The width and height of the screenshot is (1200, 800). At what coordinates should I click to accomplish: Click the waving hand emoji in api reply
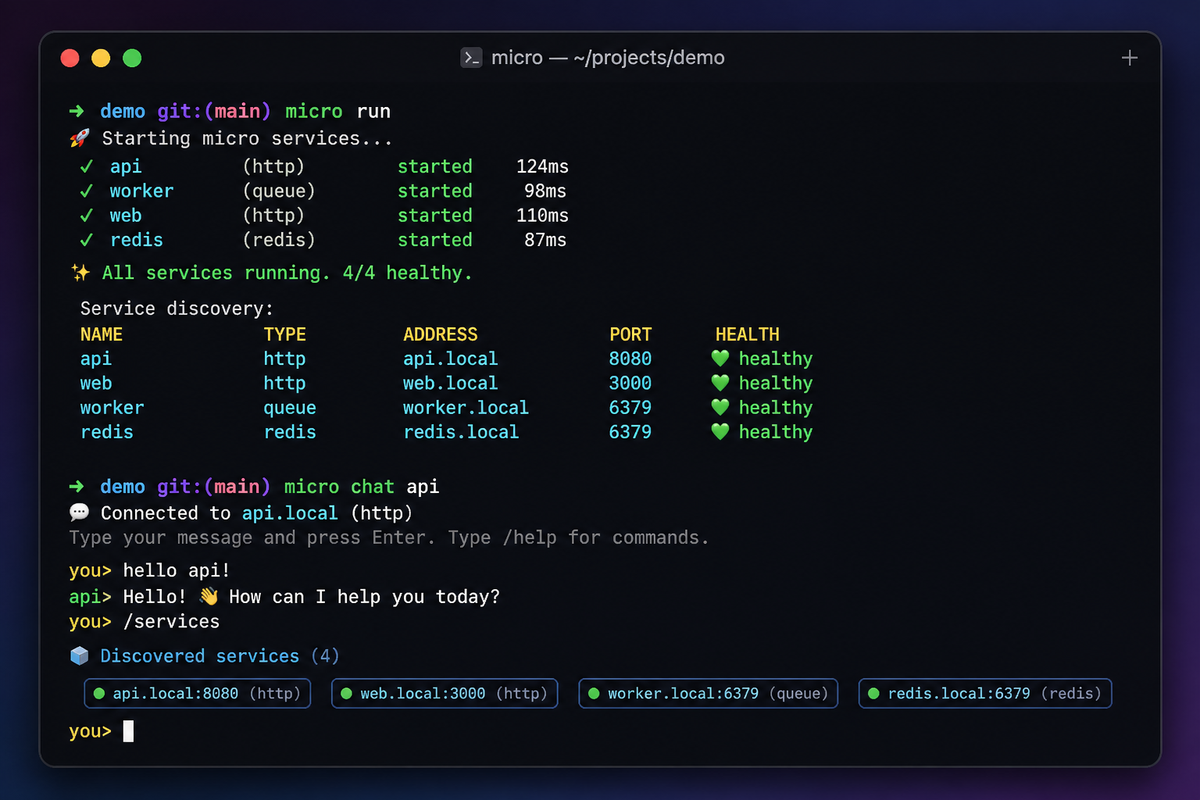click(208, 597)
